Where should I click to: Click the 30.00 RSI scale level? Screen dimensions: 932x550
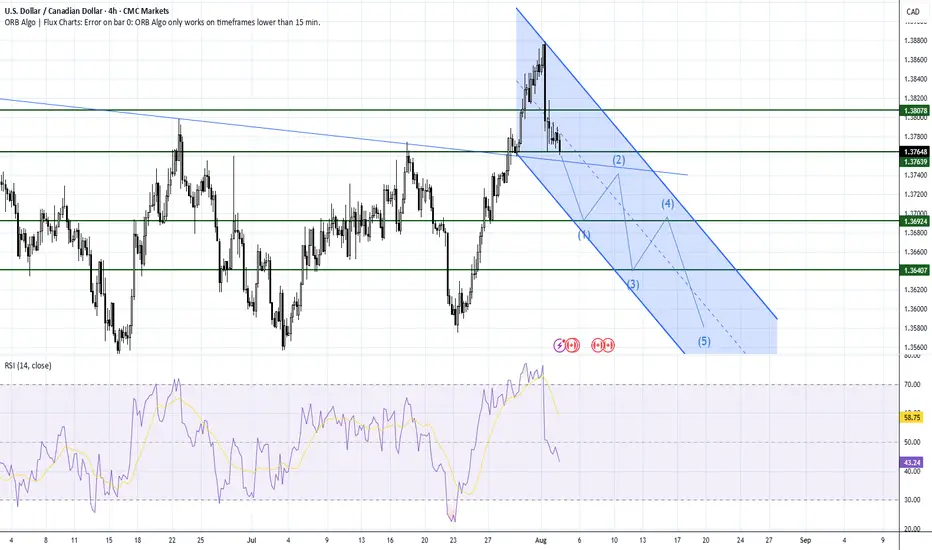point(912,499)
